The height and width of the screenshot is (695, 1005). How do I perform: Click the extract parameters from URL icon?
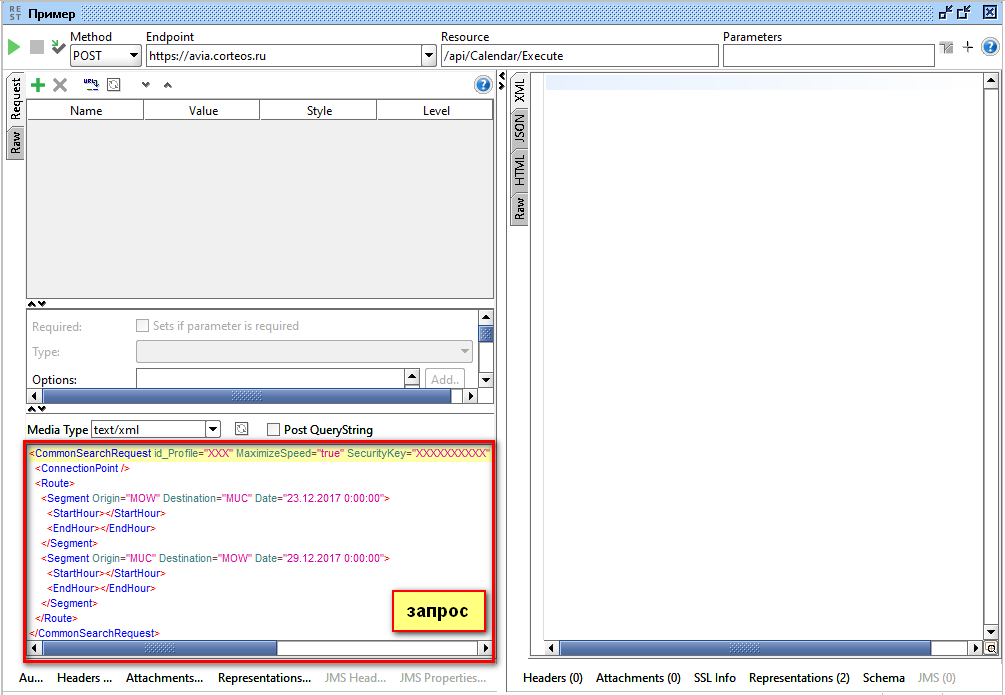coord(91,85)
